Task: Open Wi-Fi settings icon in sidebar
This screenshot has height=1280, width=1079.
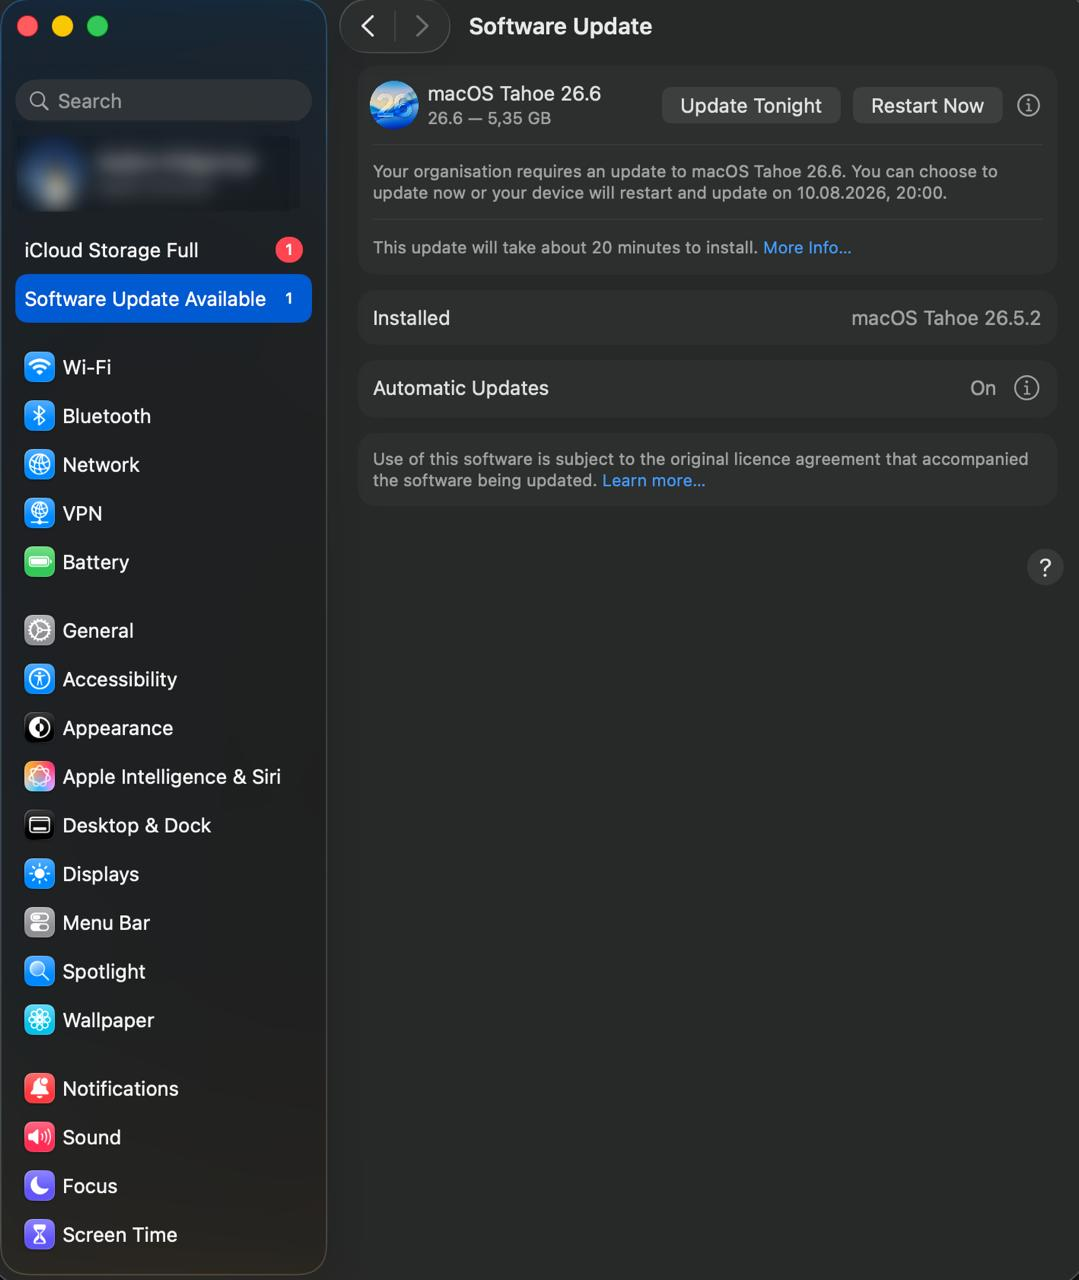Action: pyautogui.click(x=39, y=367)
